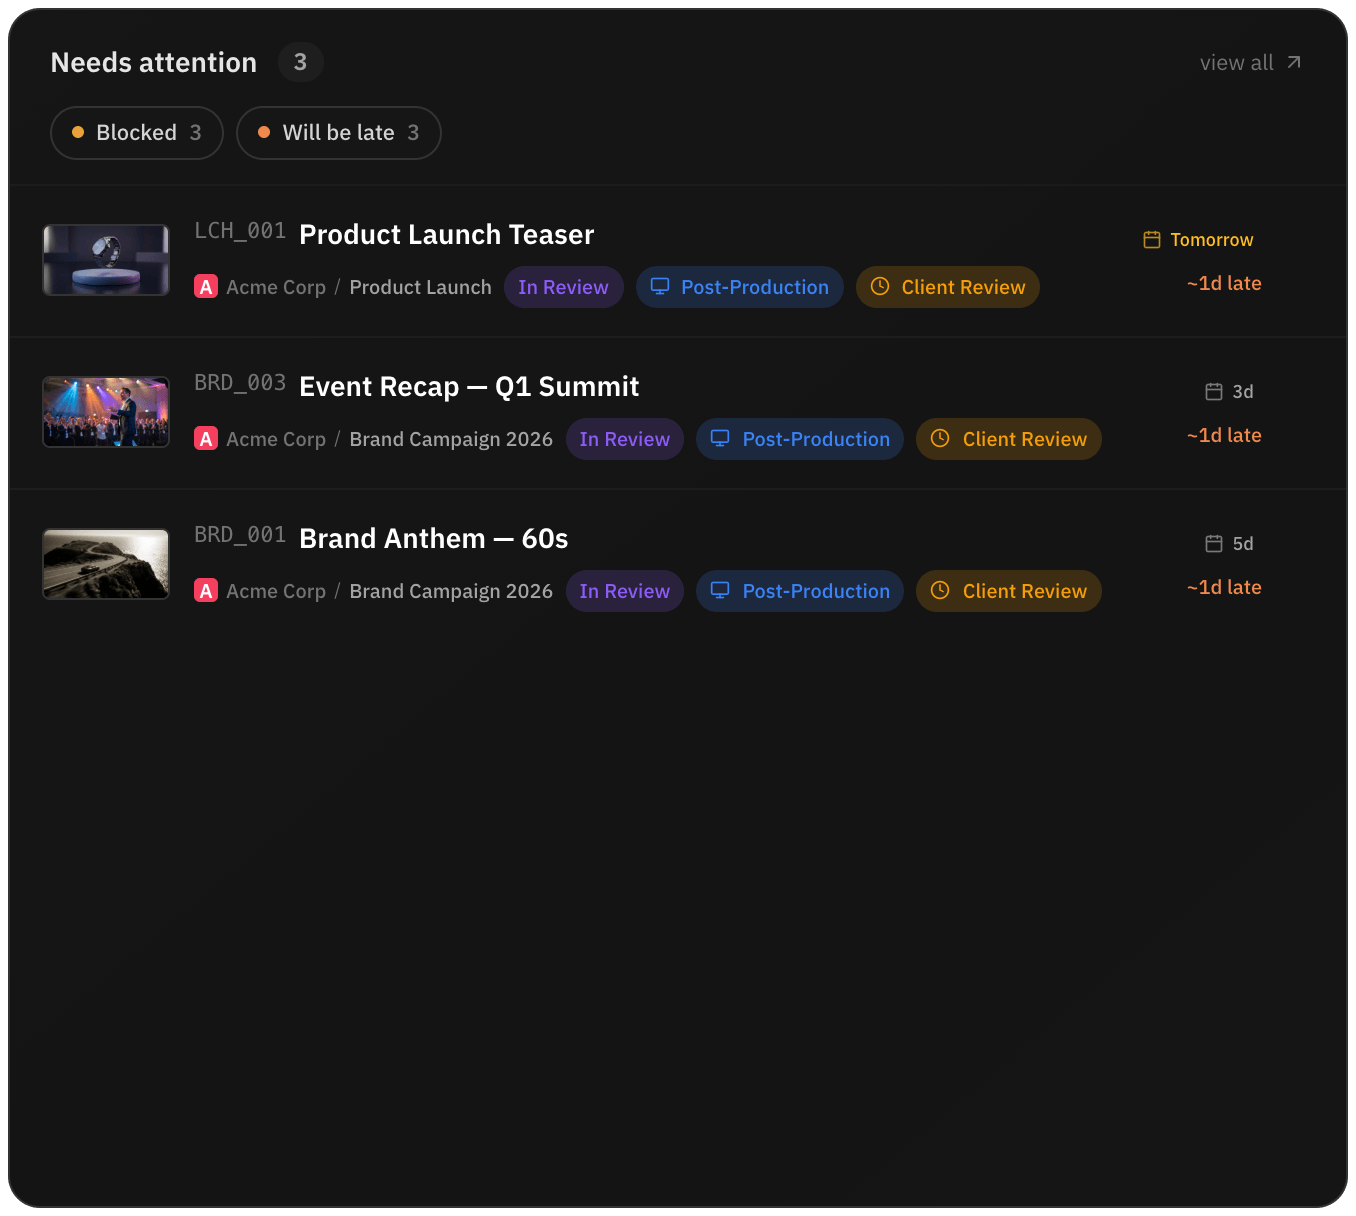Toggle the Will be late filter chip

coord(339,133)
